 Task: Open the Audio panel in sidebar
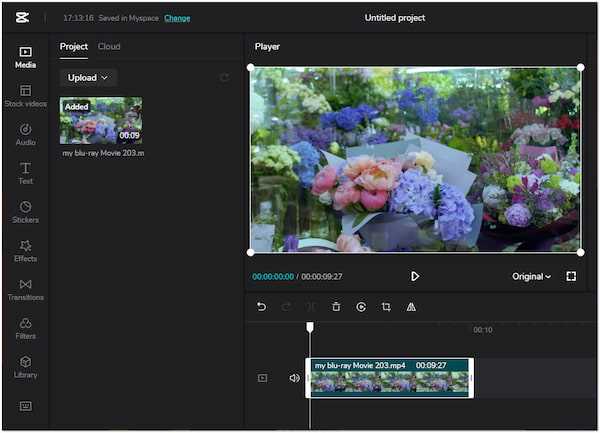point(26,135)
